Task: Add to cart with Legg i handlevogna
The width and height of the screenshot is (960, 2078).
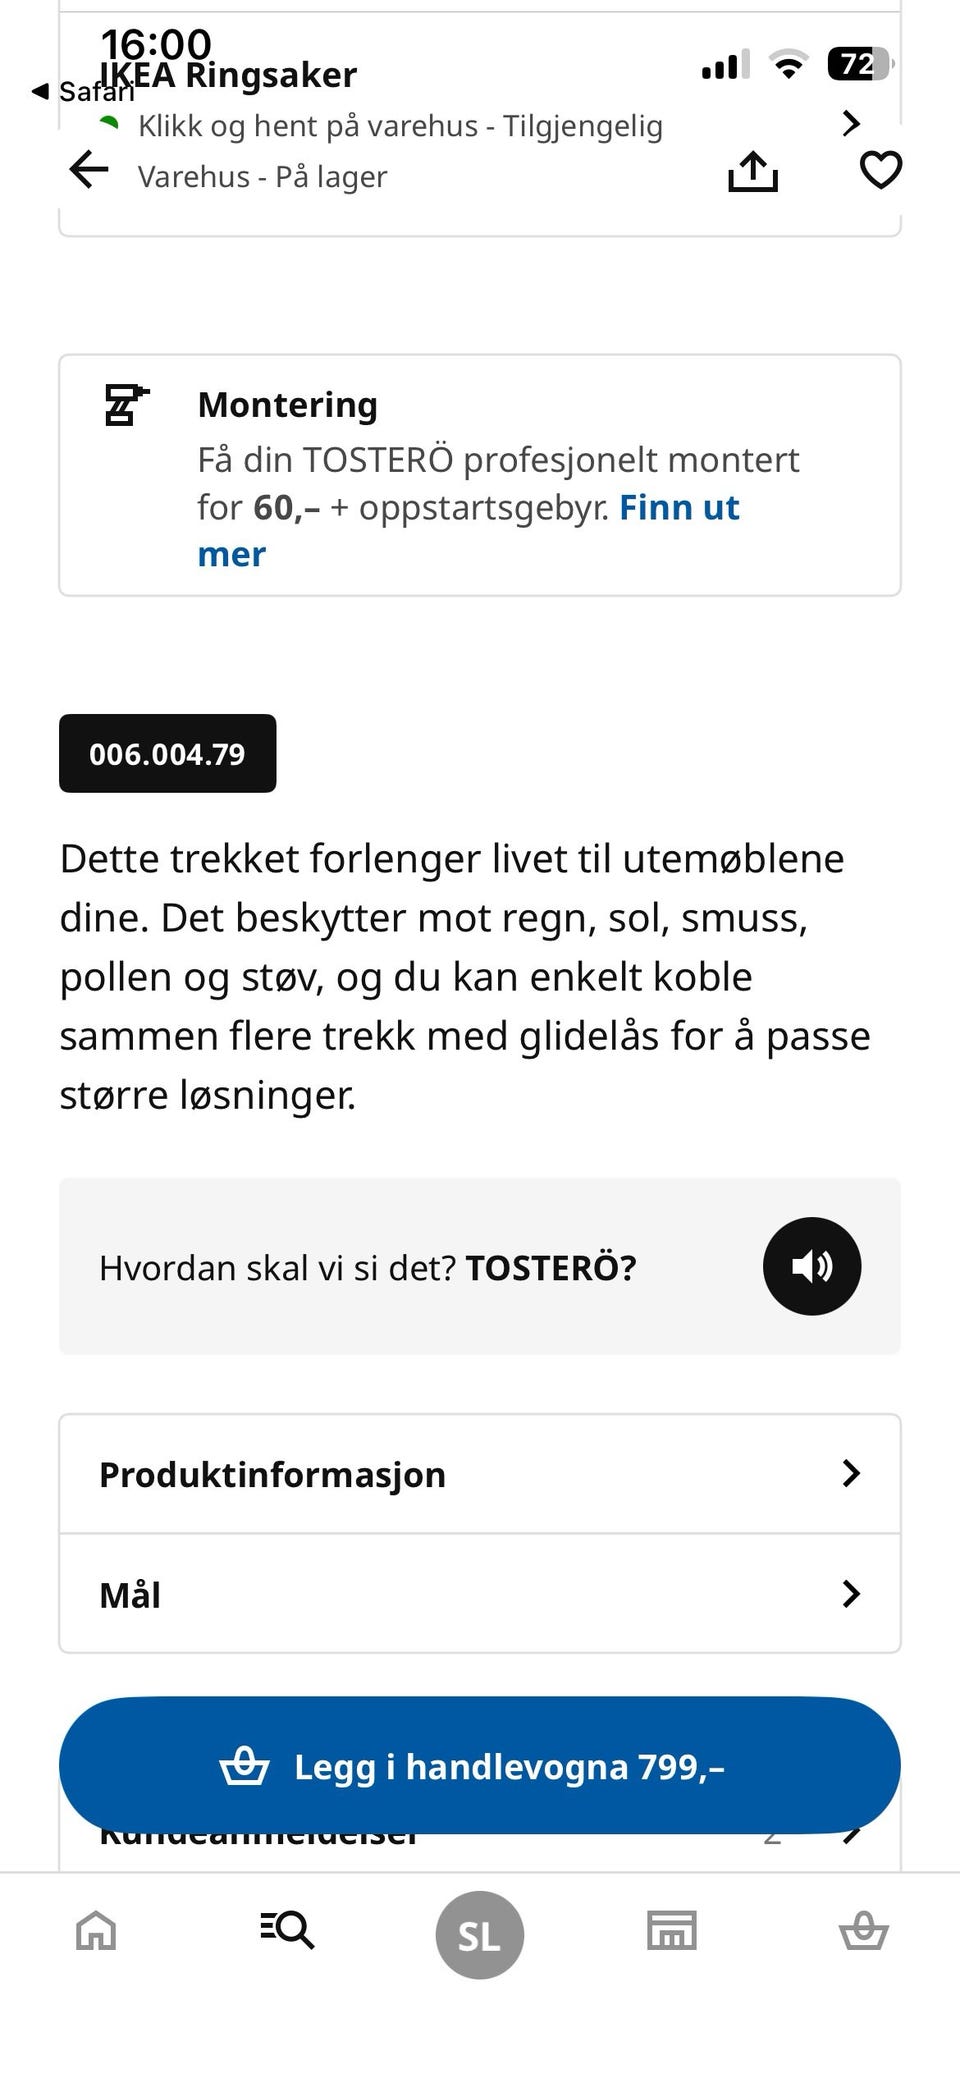Action: tap(480, 1765)
